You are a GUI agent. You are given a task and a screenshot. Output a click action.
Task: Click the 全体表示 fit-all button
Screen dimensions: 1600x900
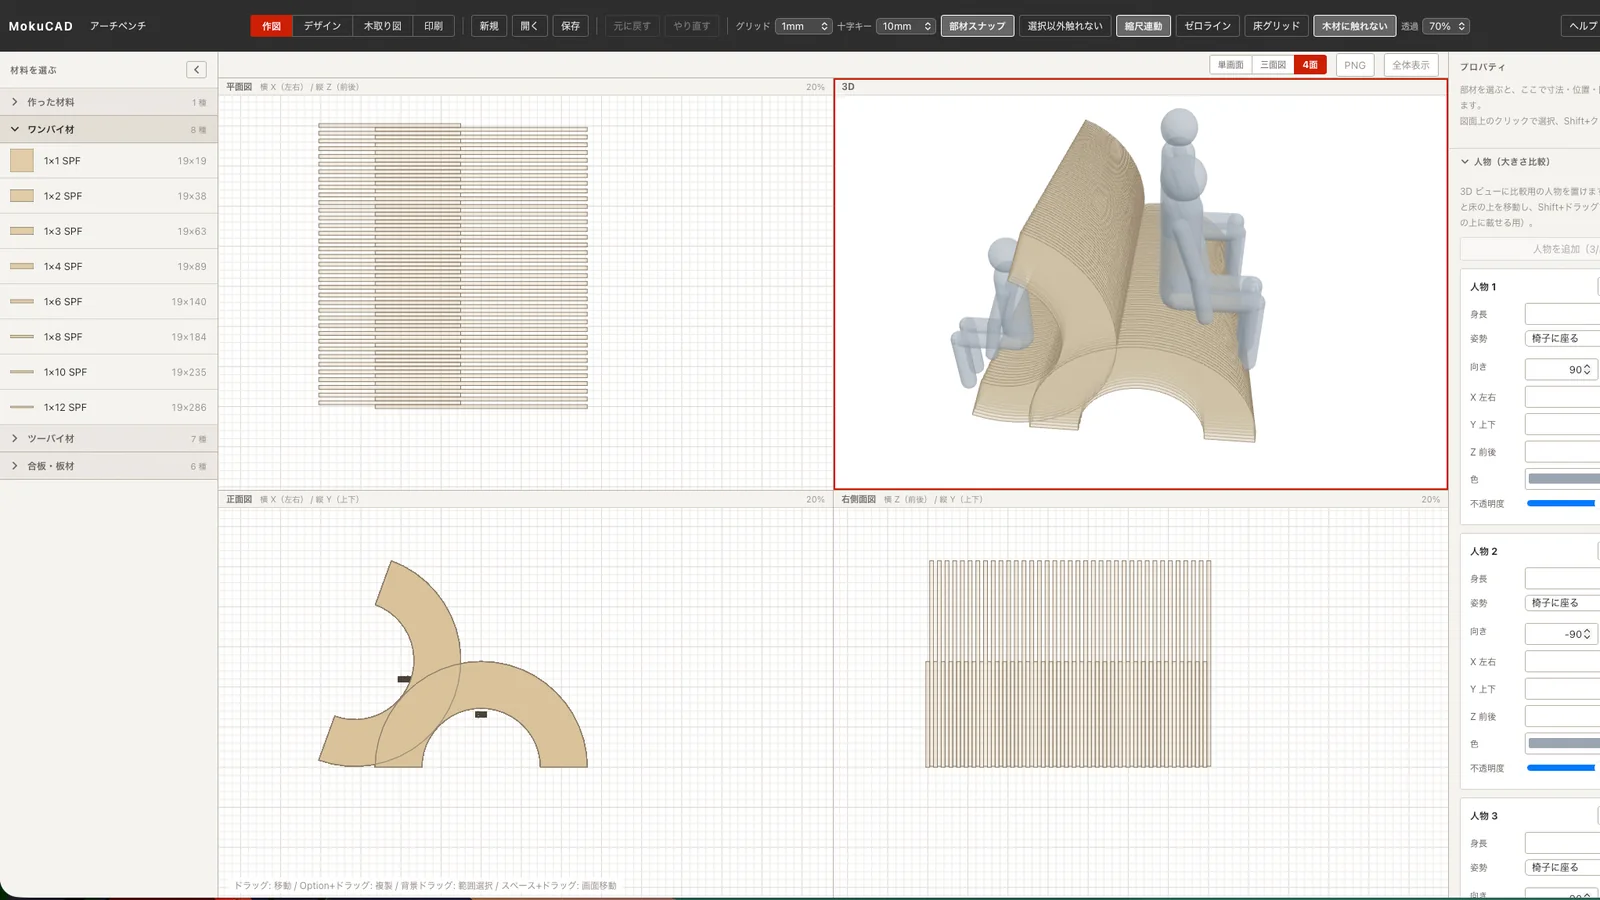click(x=1411, y=65)
